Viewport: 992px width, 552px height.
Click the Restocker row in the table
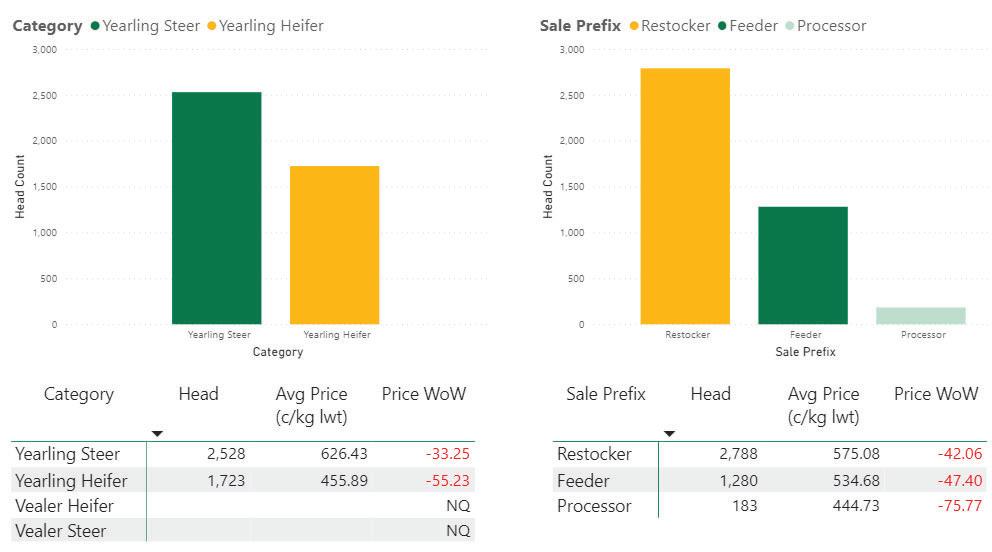(595, 454)
